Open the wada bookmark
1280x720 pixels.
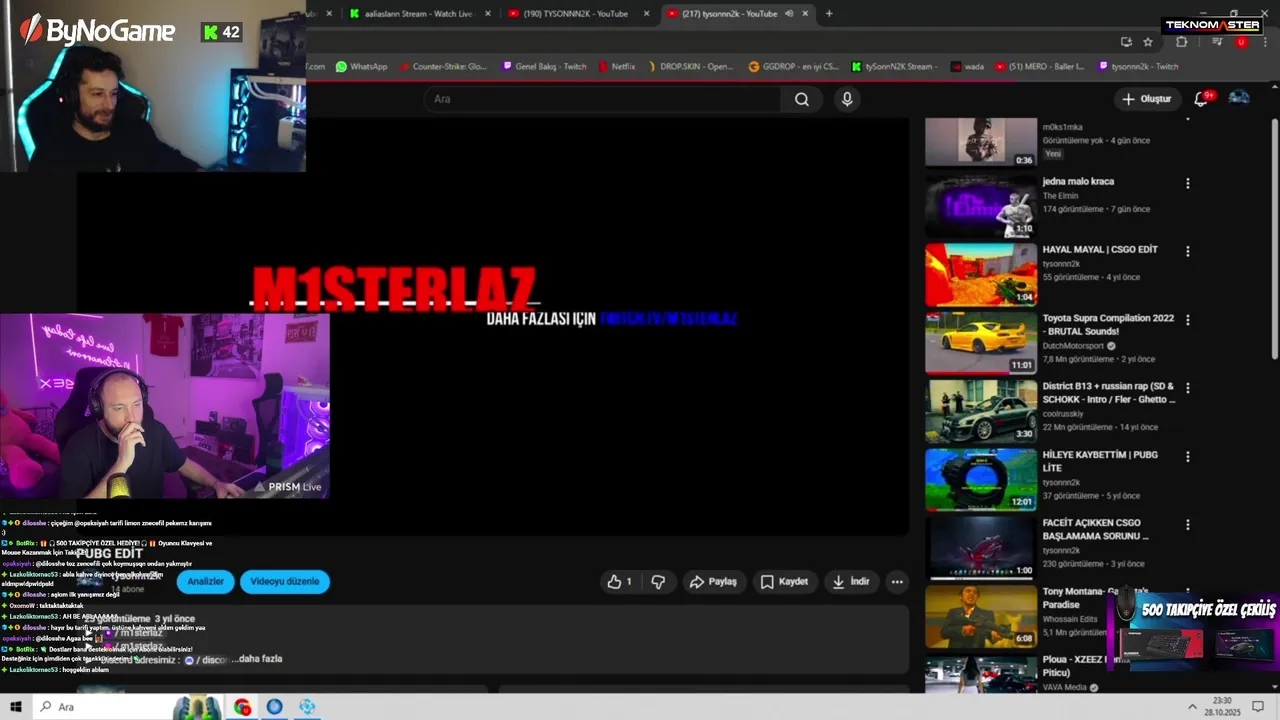click(967, 67)
